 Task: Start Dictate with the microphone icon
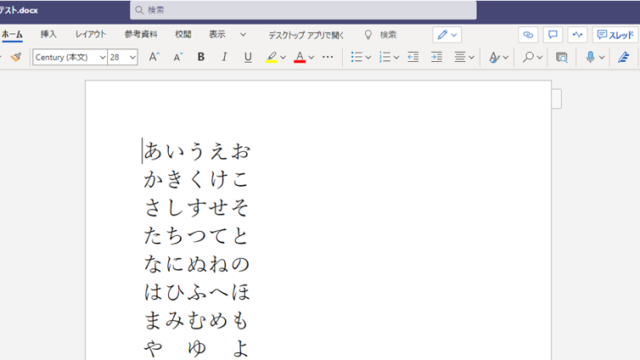click(590, 57)
